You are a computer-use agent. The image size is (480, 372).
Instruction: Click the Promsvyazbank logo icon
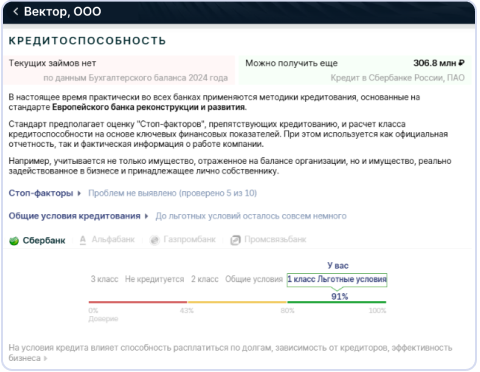point(235,240)
